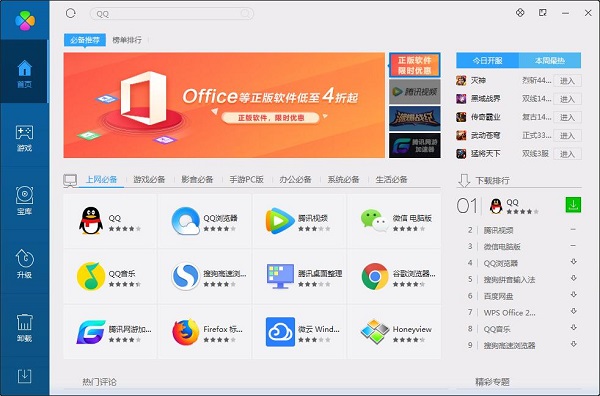Select the 正版软件限时优惠 banner thumbnail
Viewport: 600px width, 396px height.
[x=415, y=65]
